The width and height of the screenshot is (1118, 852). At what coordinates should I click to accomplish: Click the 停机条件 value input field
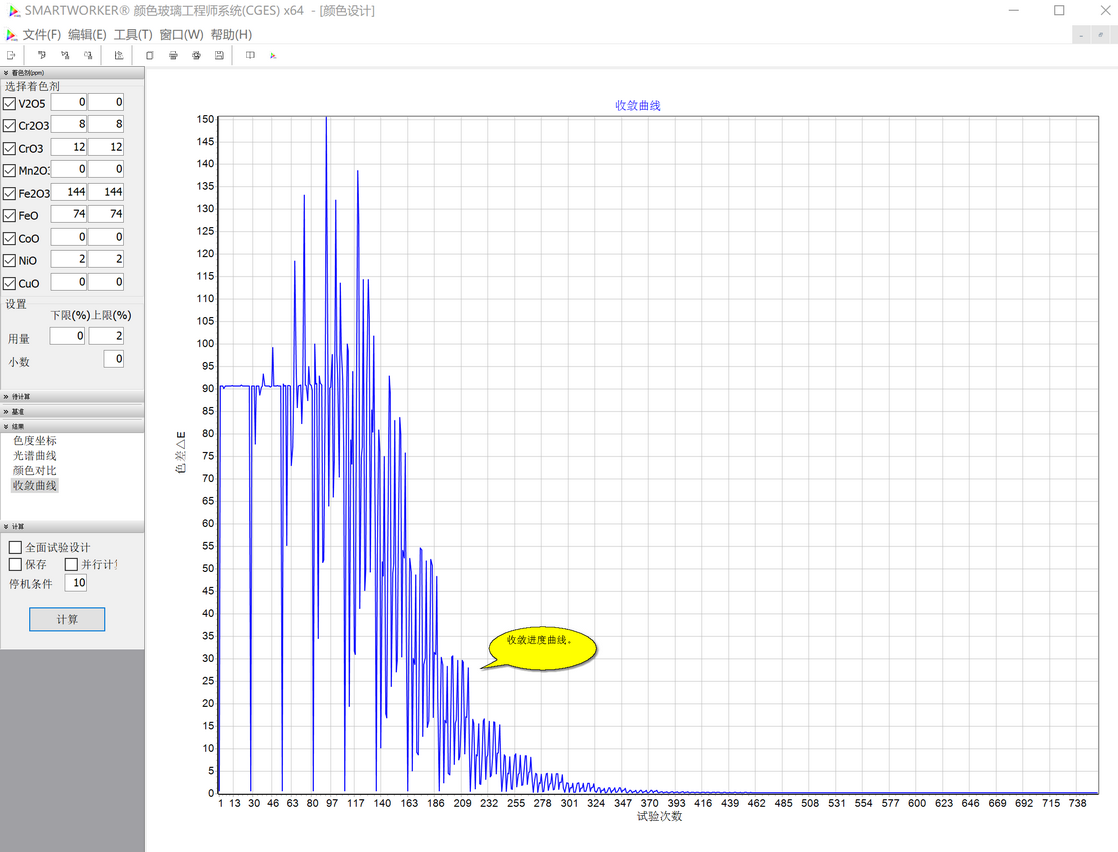click(76, 582)
